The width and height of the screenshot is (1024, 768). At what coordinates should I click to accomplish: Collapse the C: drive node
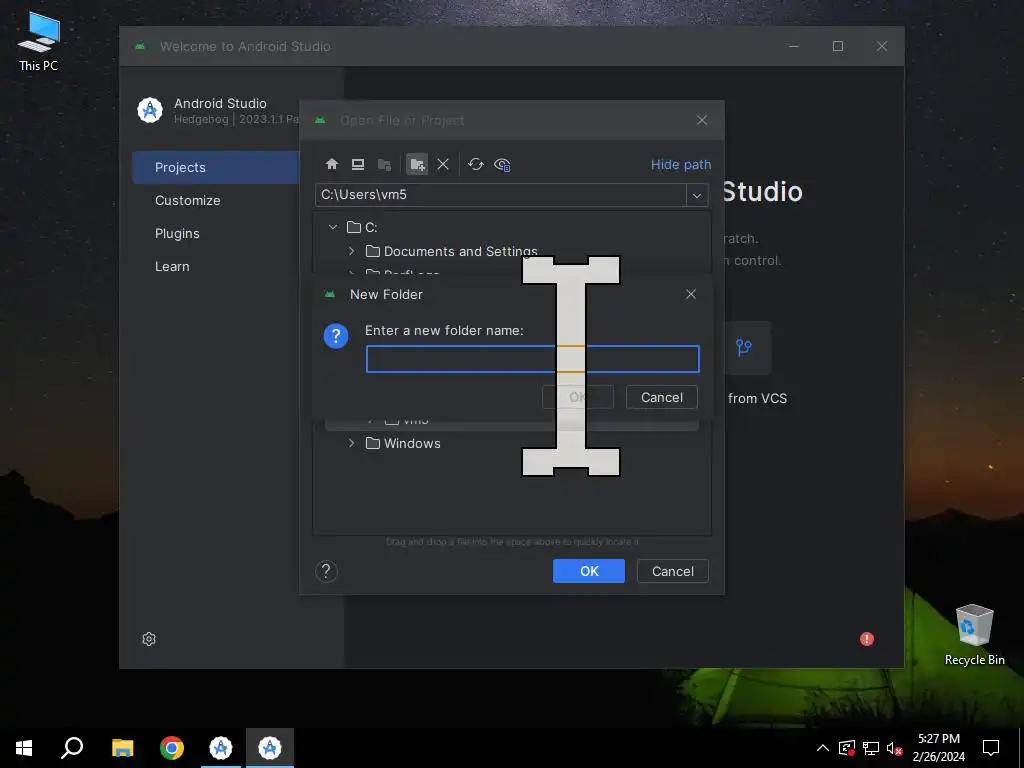333,227
